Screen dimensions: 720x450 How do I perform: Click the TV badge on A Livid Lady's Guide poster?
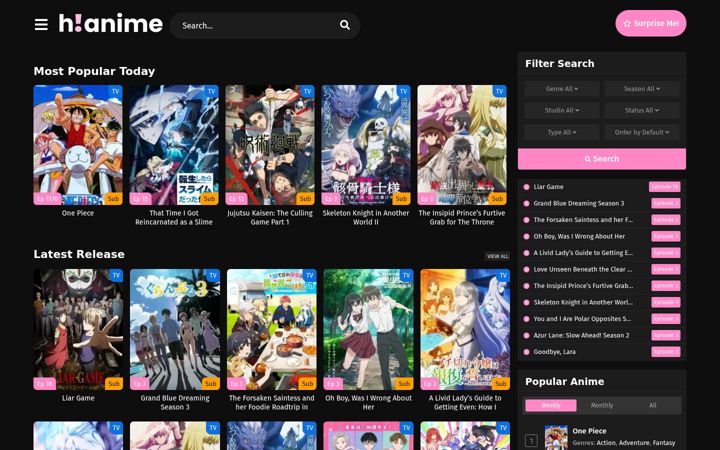pos(503,276)
